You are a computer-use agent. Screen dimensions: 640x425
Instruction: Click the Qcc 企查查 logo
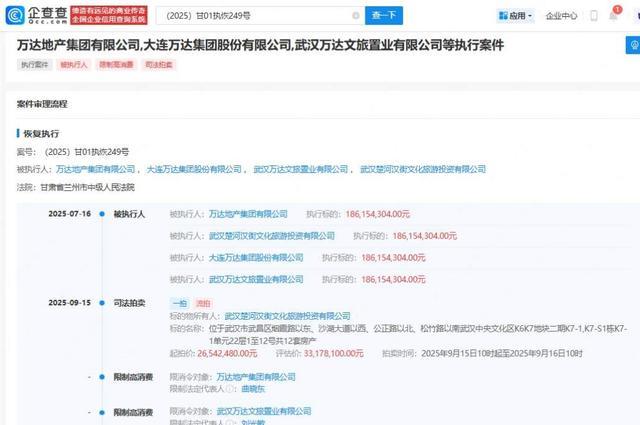tap(36, 16)
